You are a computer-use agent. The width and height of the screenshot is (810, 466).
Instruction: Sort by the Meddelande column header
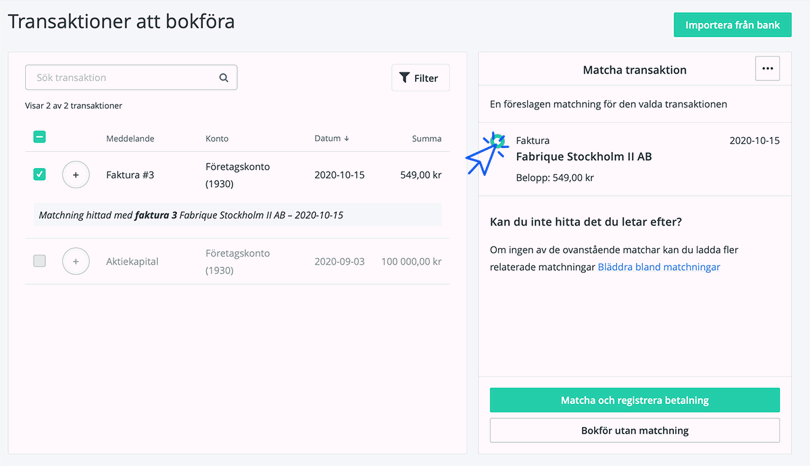tap(130, 138)
